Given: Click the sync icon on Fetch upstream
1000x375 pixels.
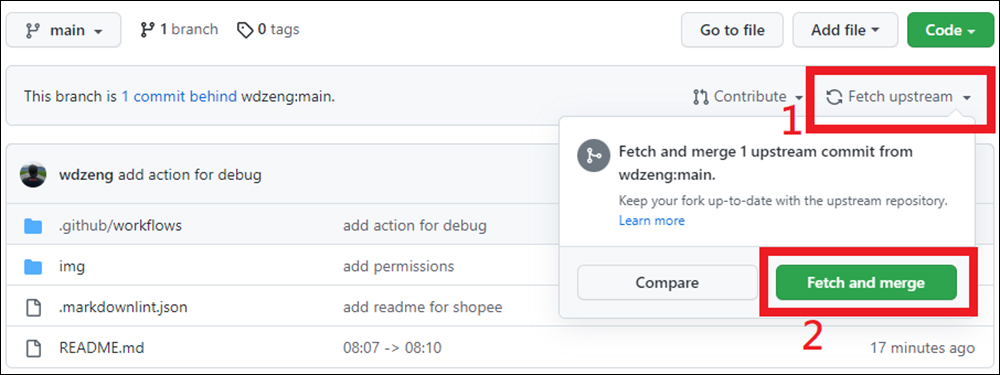Looking at the screenshot, I should (x=834, y=97).
